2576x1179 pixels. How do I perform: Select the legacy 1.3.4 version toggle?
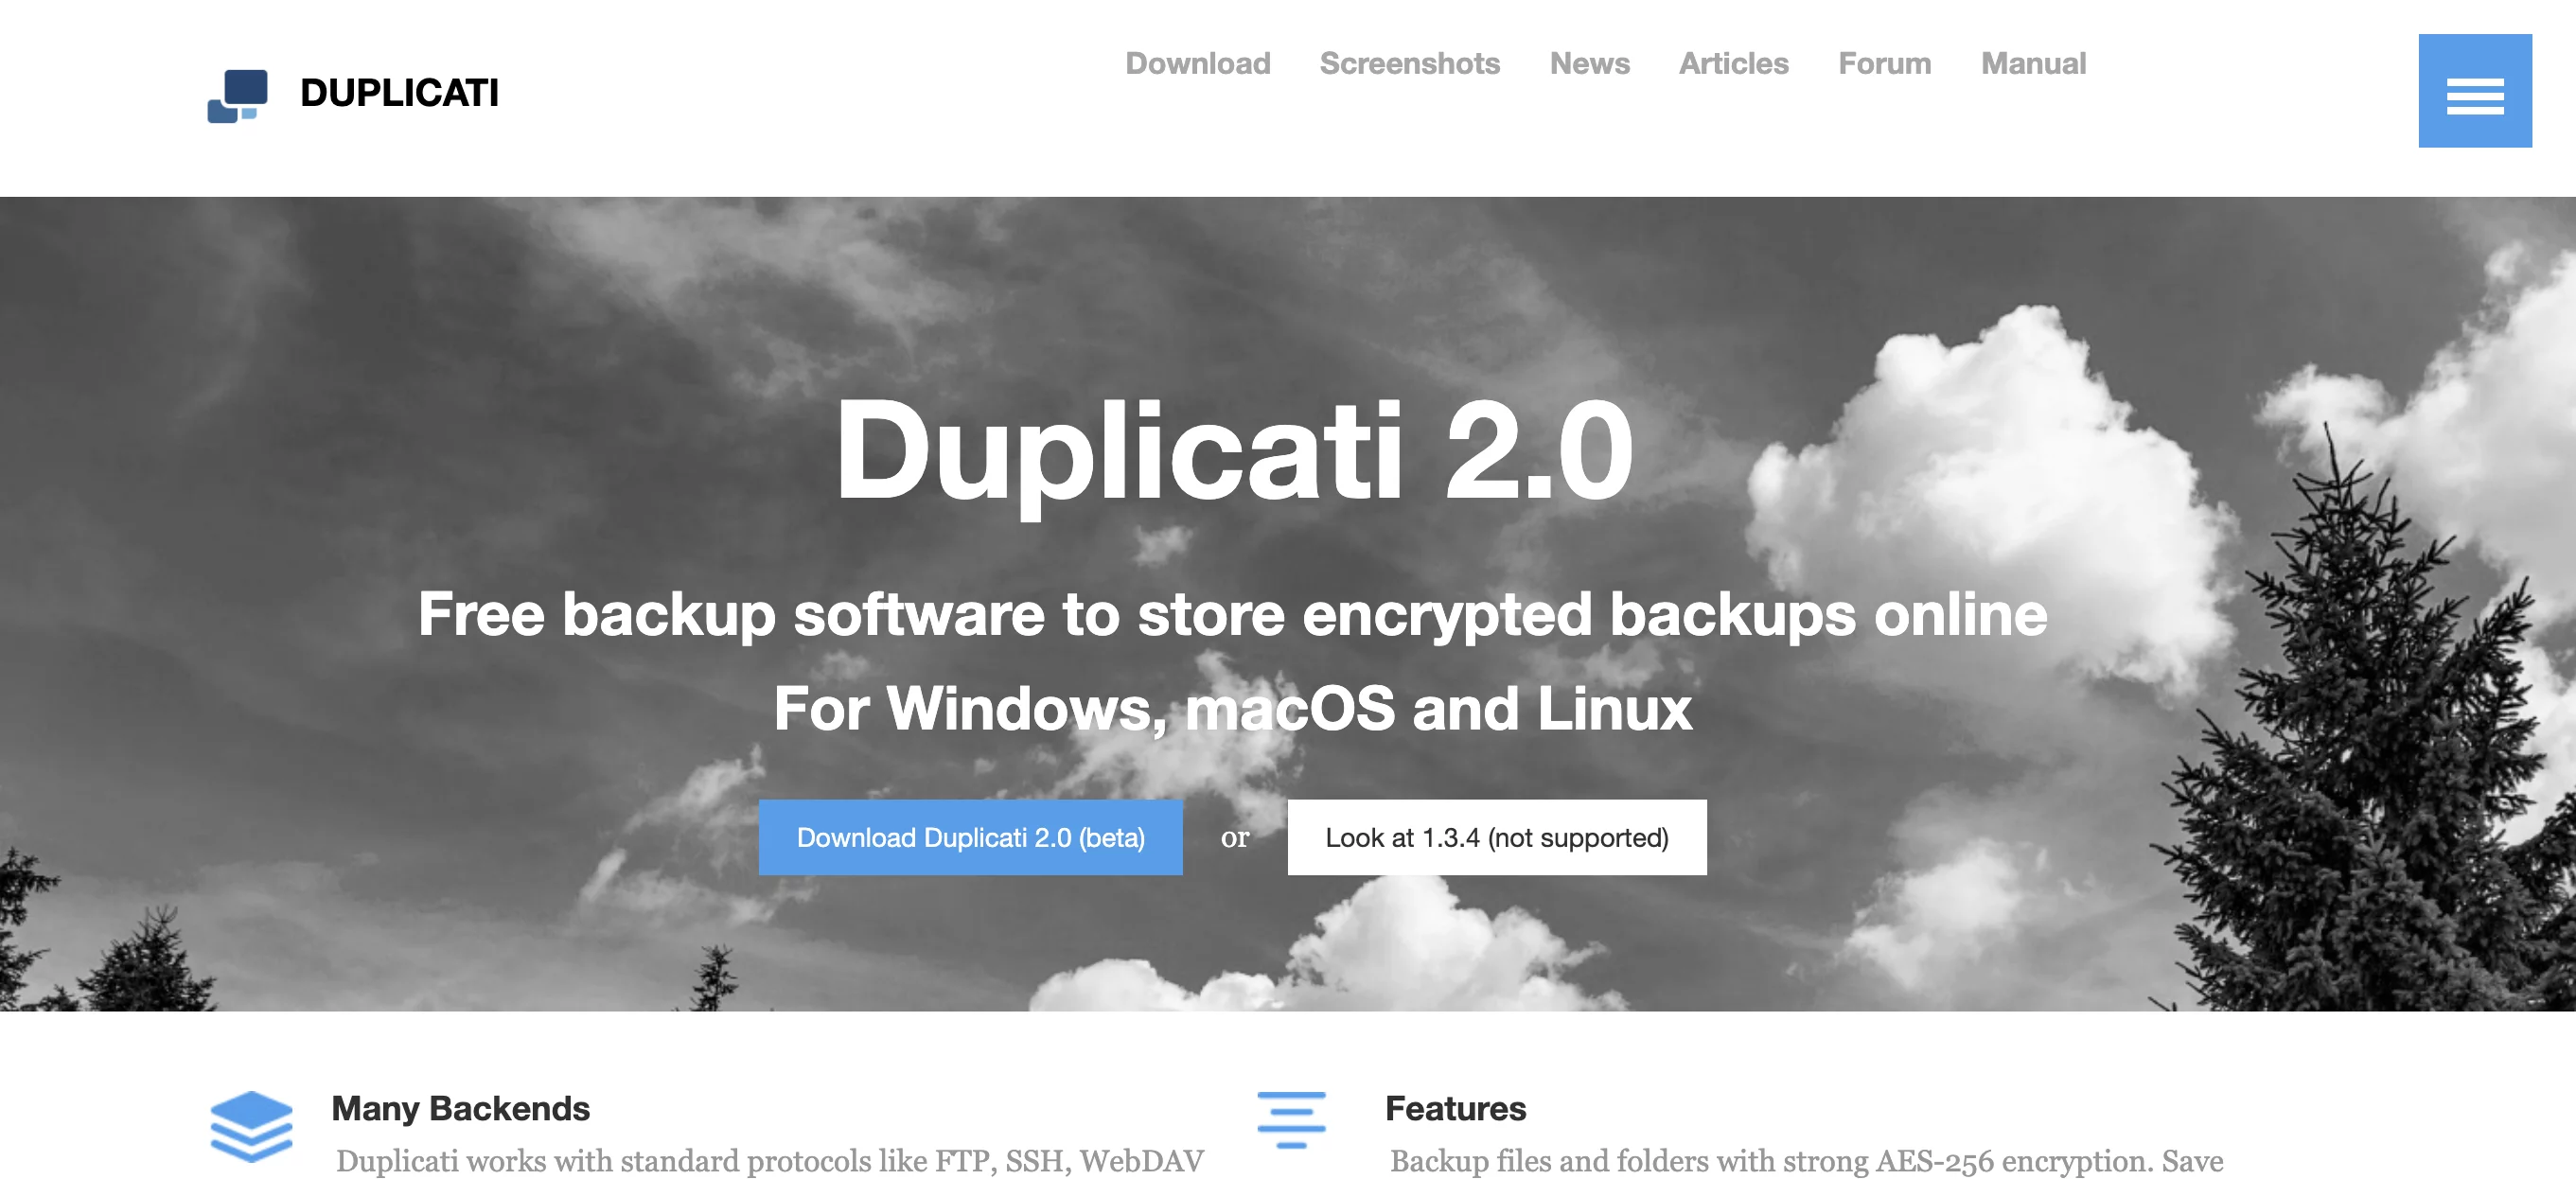pos(1496,837)
